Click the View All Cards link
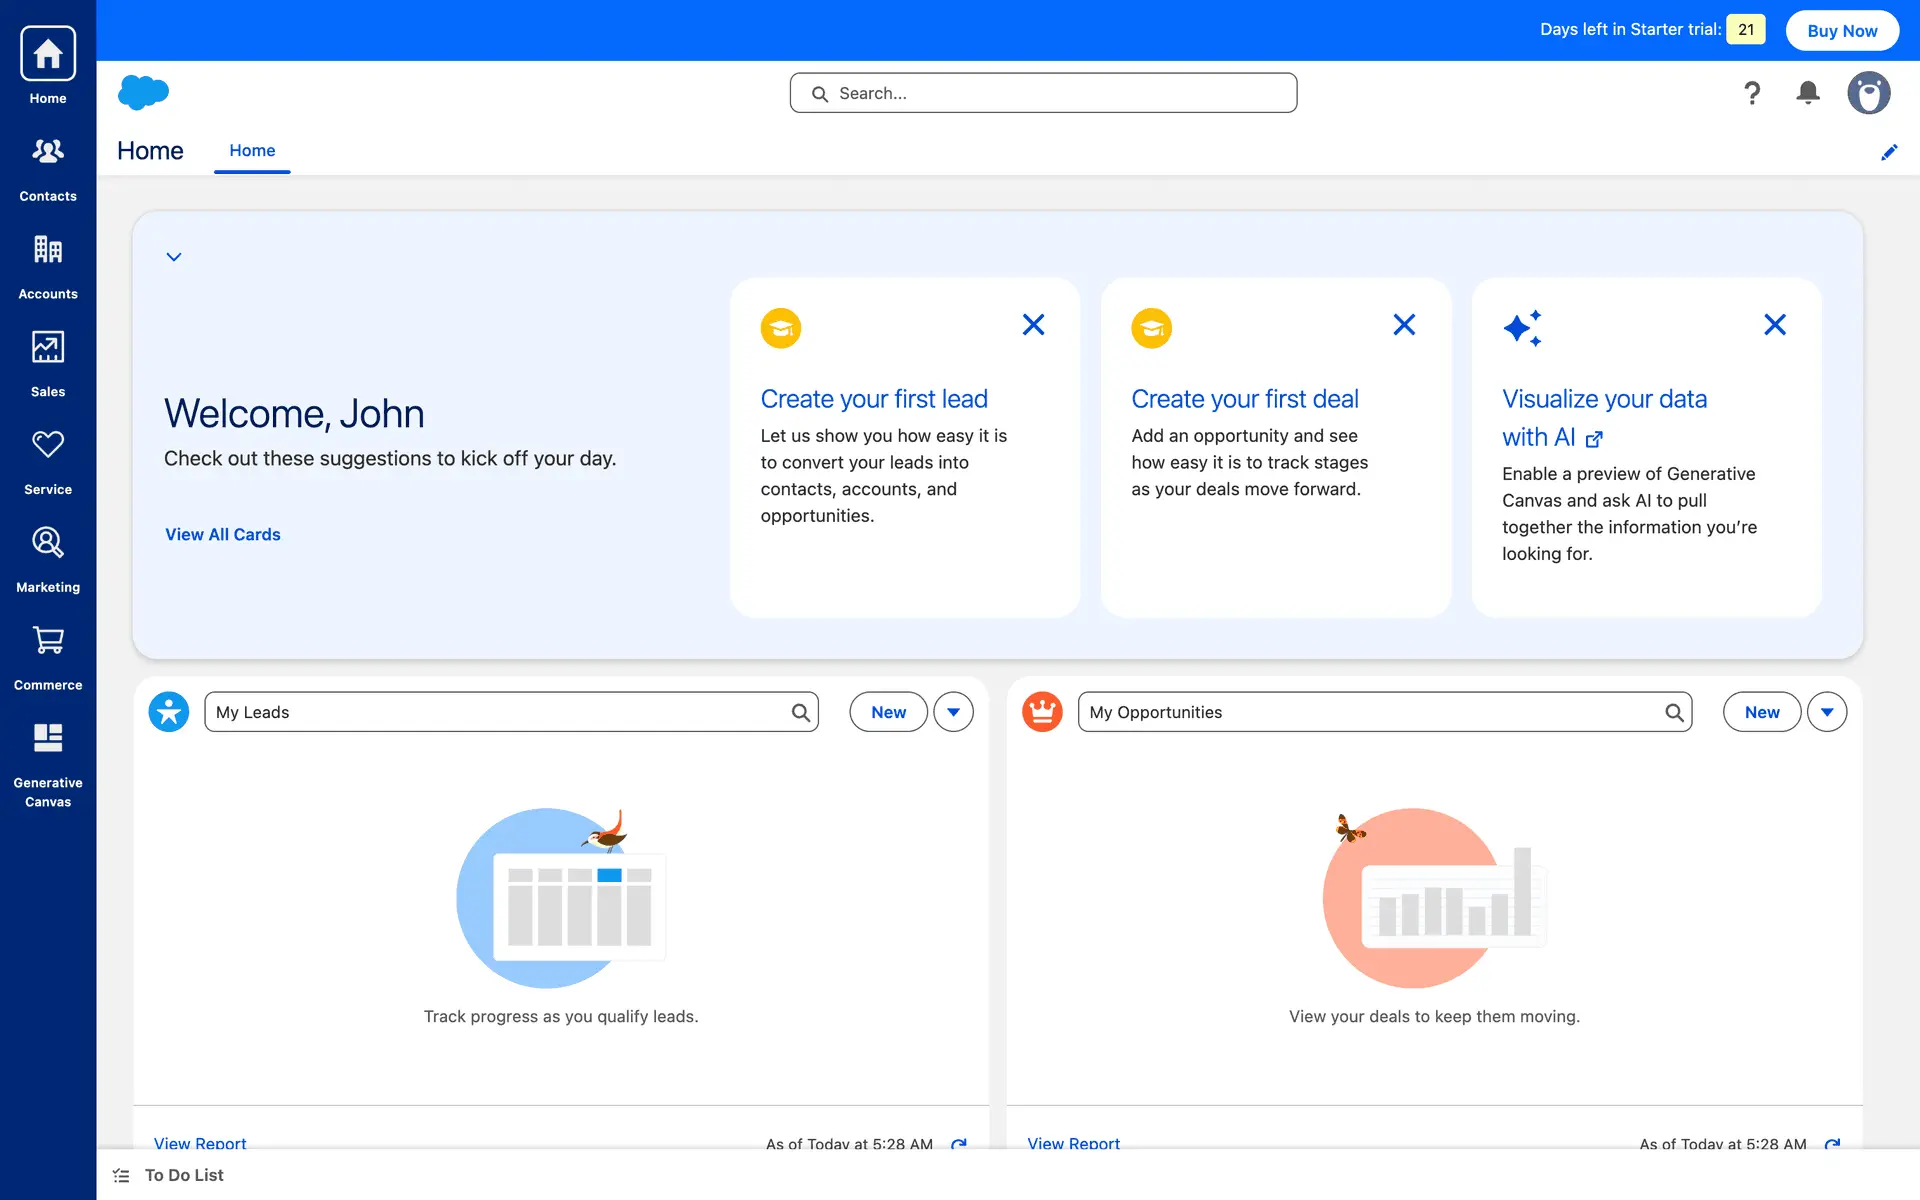1920x1200 pixels. [x=222, y=534]
